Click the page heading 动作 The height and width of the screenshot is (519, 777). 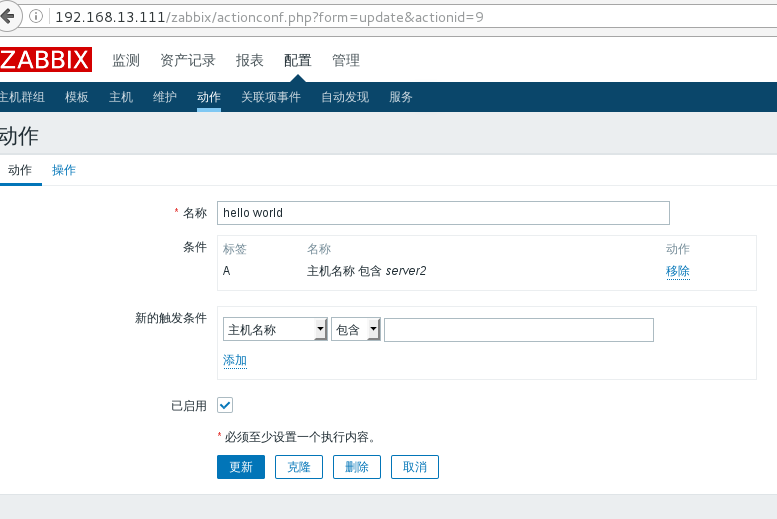pos(19,136)
